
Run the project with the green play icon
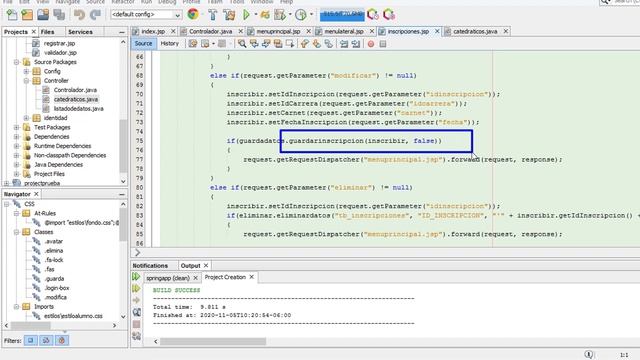click(x=246, y=15)
